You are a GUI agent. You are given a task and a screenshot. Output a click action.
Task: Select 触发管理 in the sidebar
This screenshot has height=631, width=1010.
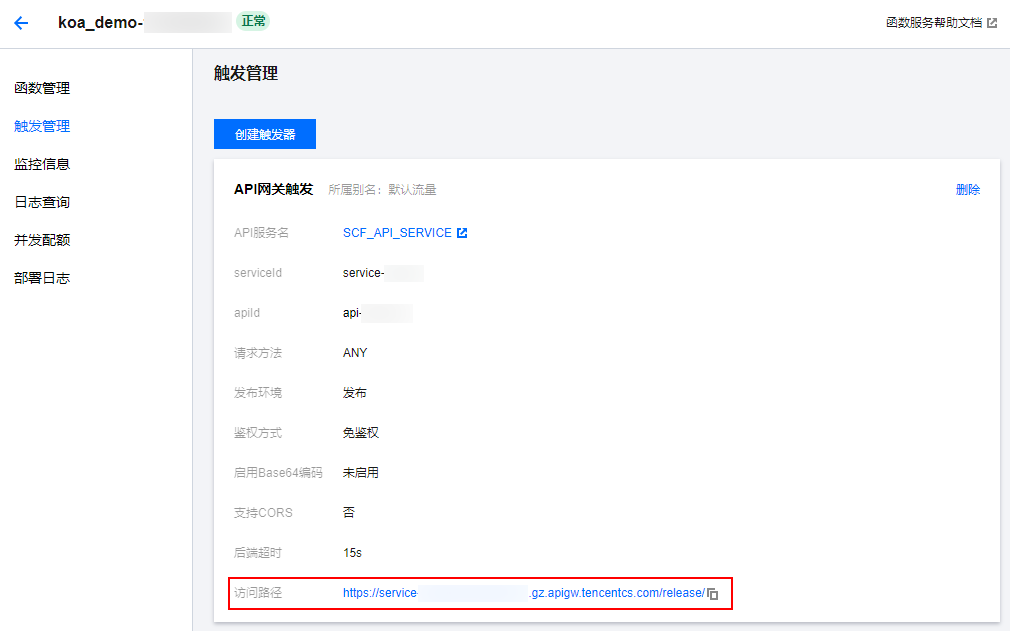pyautogui.click(x=42, y=126)
